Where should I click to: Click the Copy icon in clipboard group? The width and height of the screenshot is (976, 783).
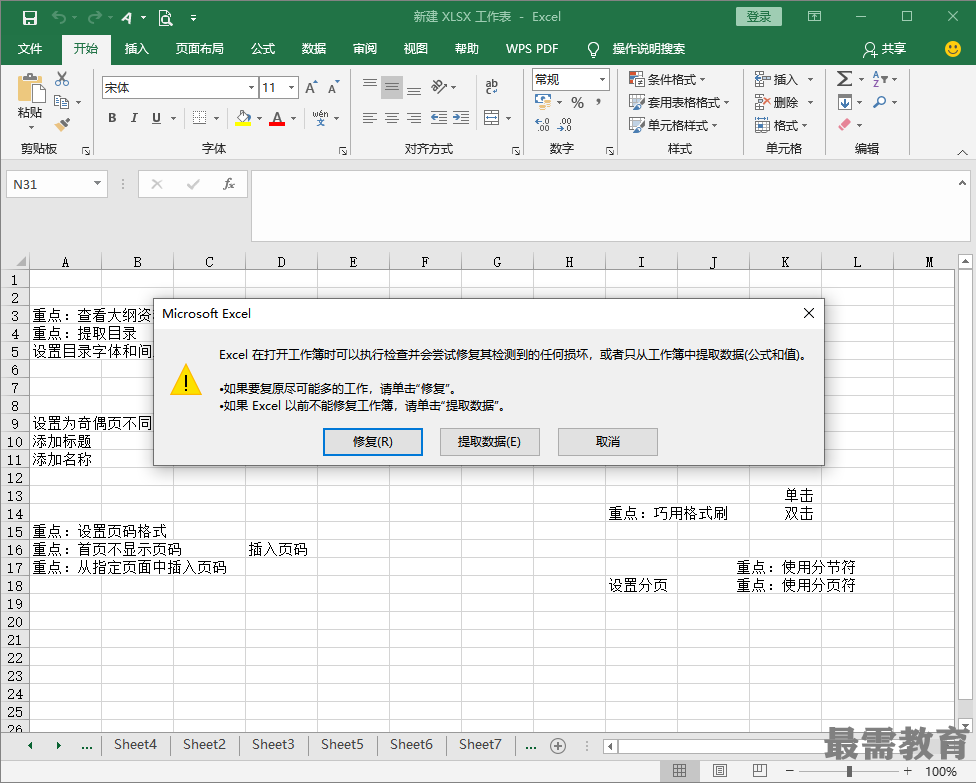tap(61, 101)
